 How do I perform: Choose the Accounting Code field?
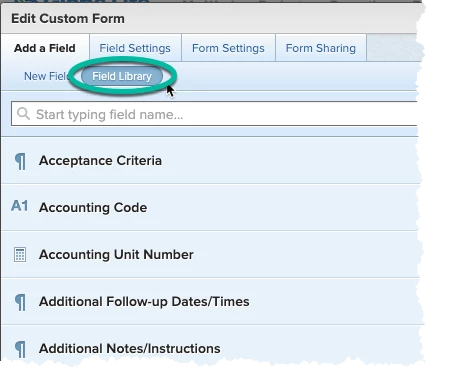coord(209,207)
